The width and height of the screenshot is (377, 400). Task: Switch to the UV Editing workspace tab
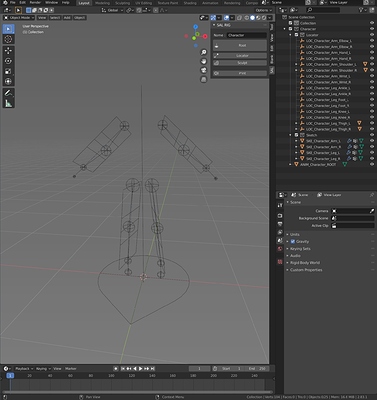tap(143, 3)
